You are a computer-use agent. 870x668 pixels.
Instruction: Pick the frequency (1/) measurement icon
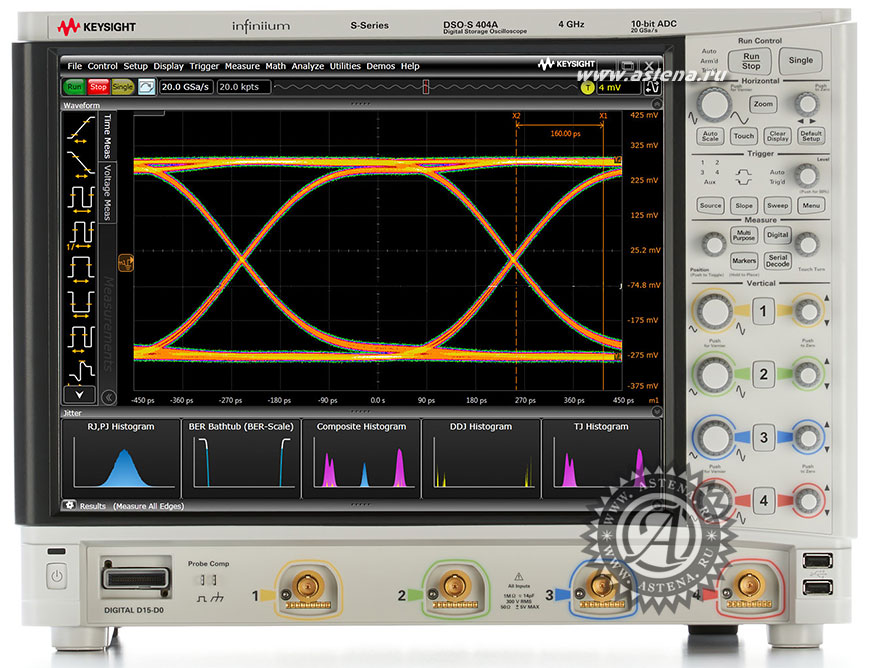[x=81, y=234]
